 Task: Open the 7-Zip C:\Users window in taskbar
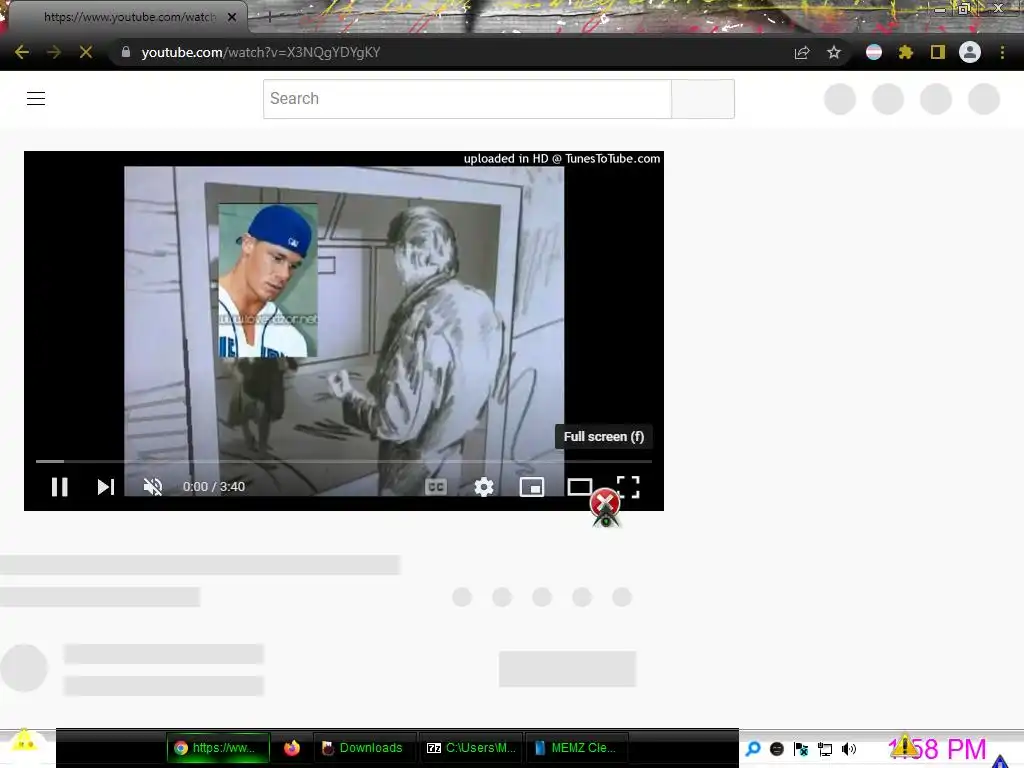pyautogui.click(x=470, y=748)
